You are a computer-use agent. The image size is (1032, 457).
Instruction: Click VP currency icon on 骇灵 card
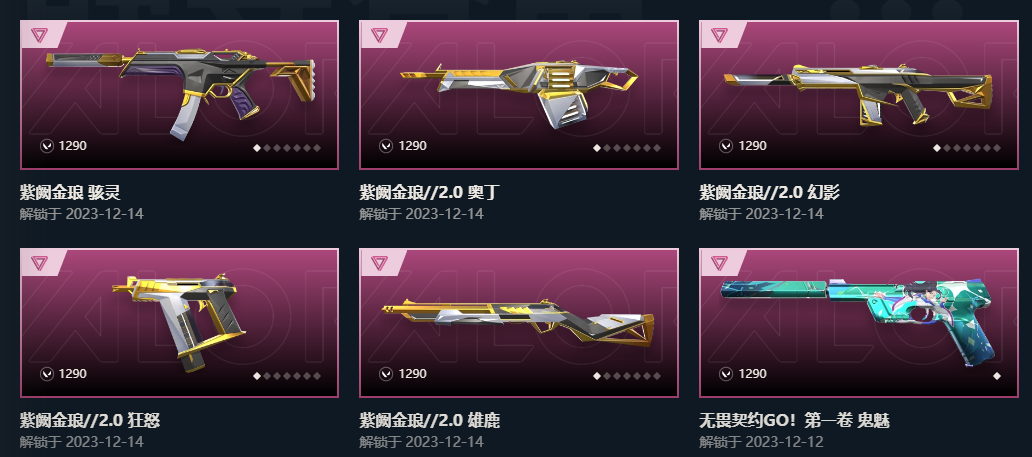click(x=46, y=146)
